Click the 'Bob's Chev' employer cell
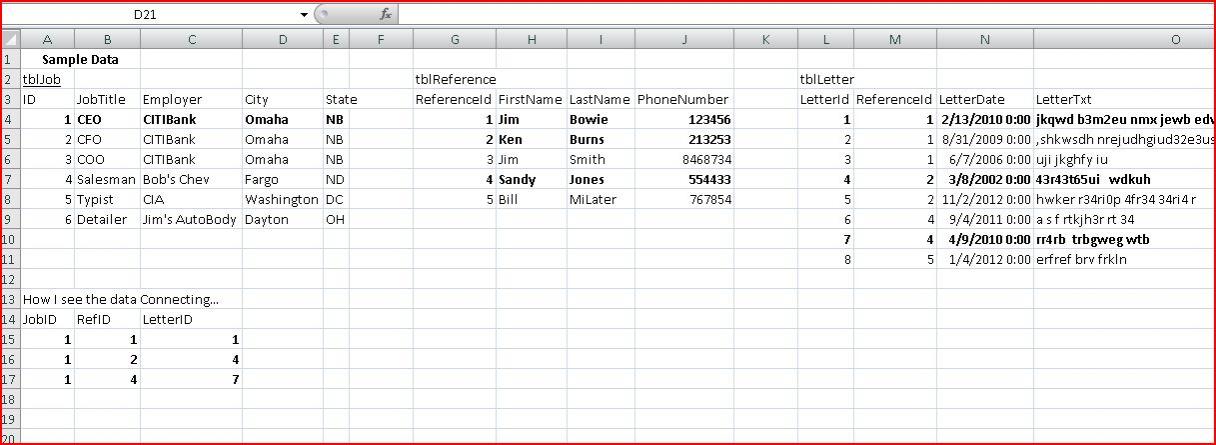This screenshot has width=1216, height=445. pyautogui.click(x=191, y=180)
